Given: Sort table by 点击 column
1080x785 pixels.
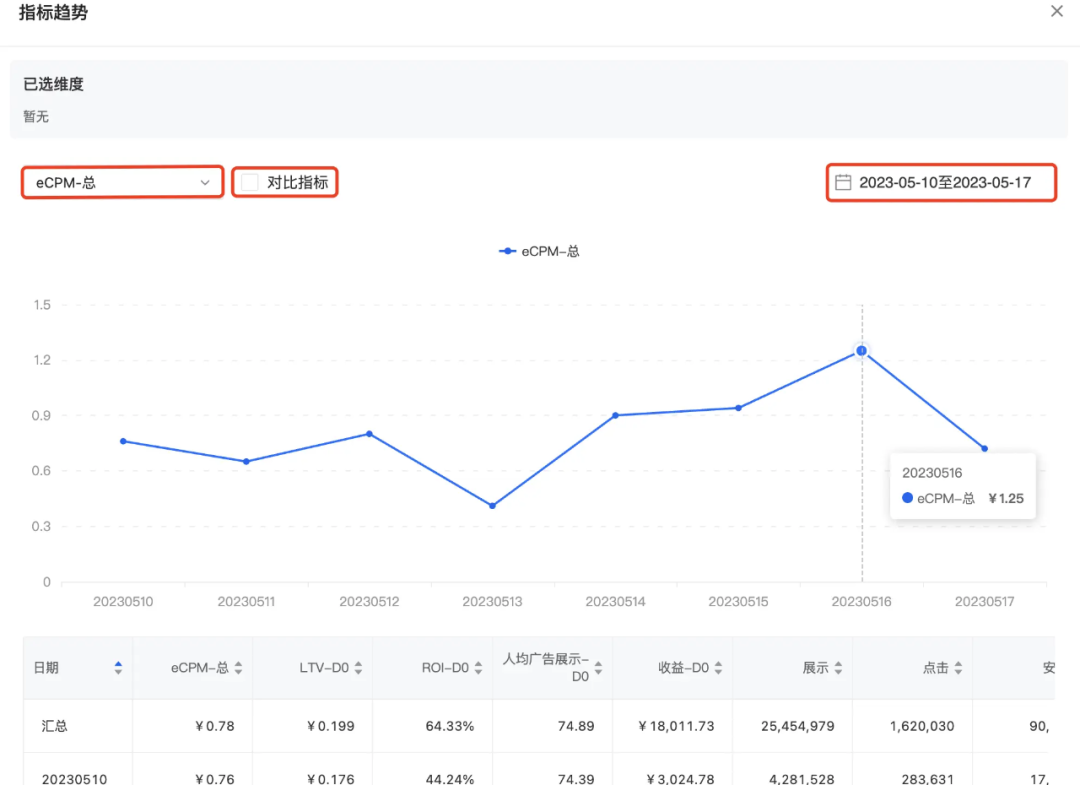Looking at the screenshot, I should click(958, 667).
